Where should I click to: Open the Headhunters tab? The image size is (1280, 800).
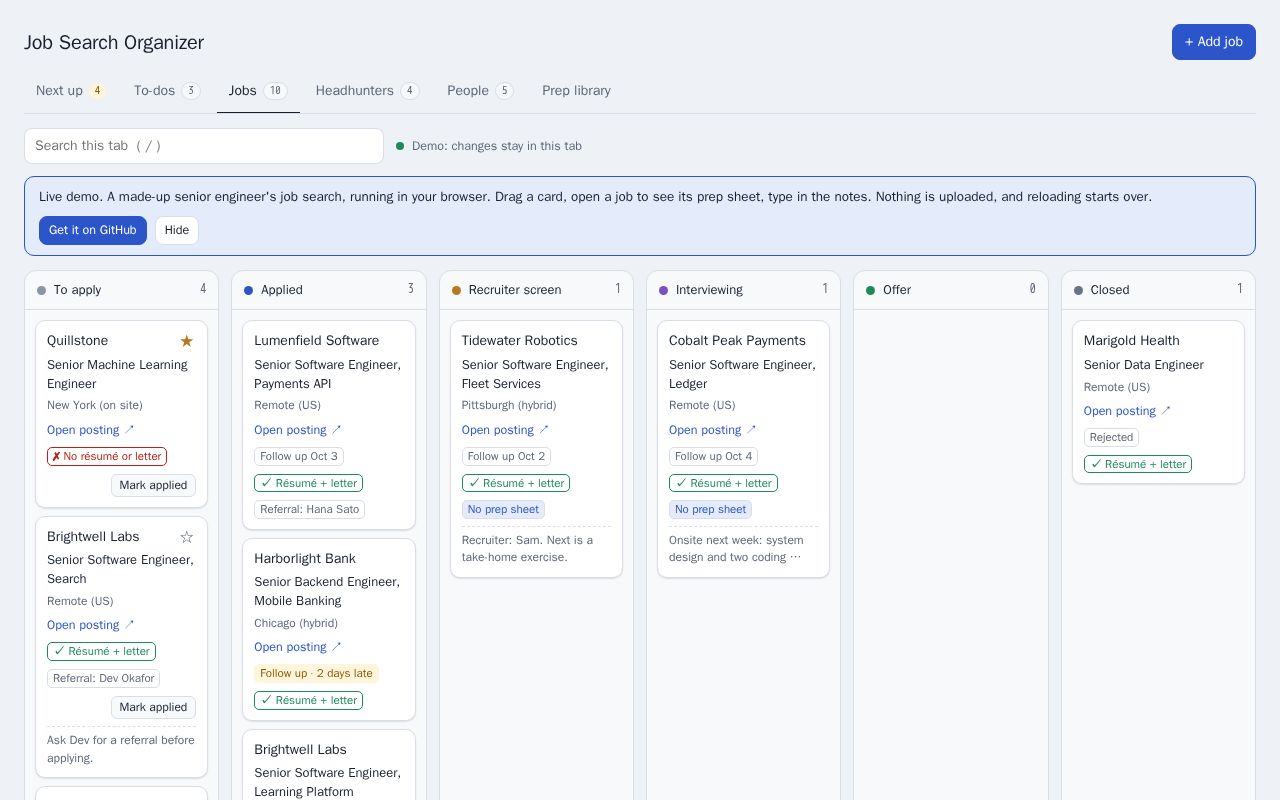[x=367, y=91]
